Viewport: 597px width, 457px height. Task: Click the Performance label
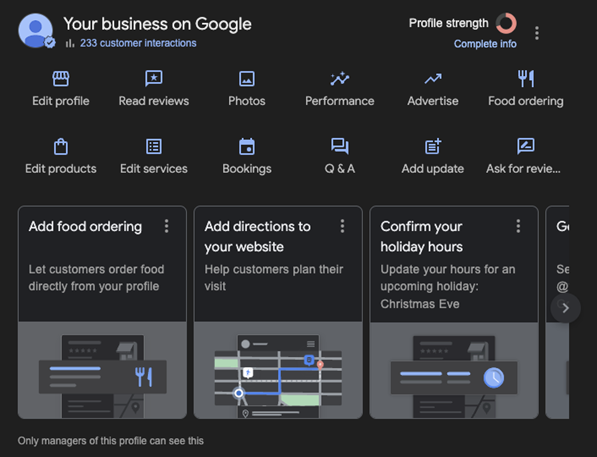point(340,101)
